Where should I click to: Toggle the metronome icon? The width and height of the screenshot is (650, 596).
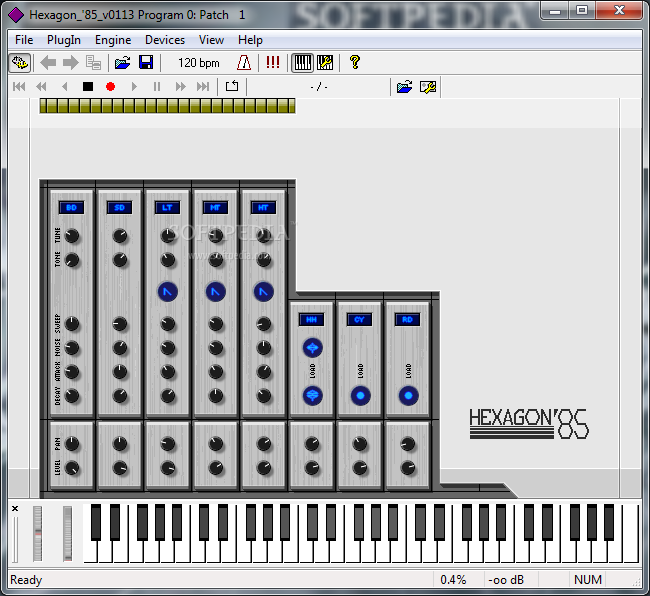(x=244, y=63)
